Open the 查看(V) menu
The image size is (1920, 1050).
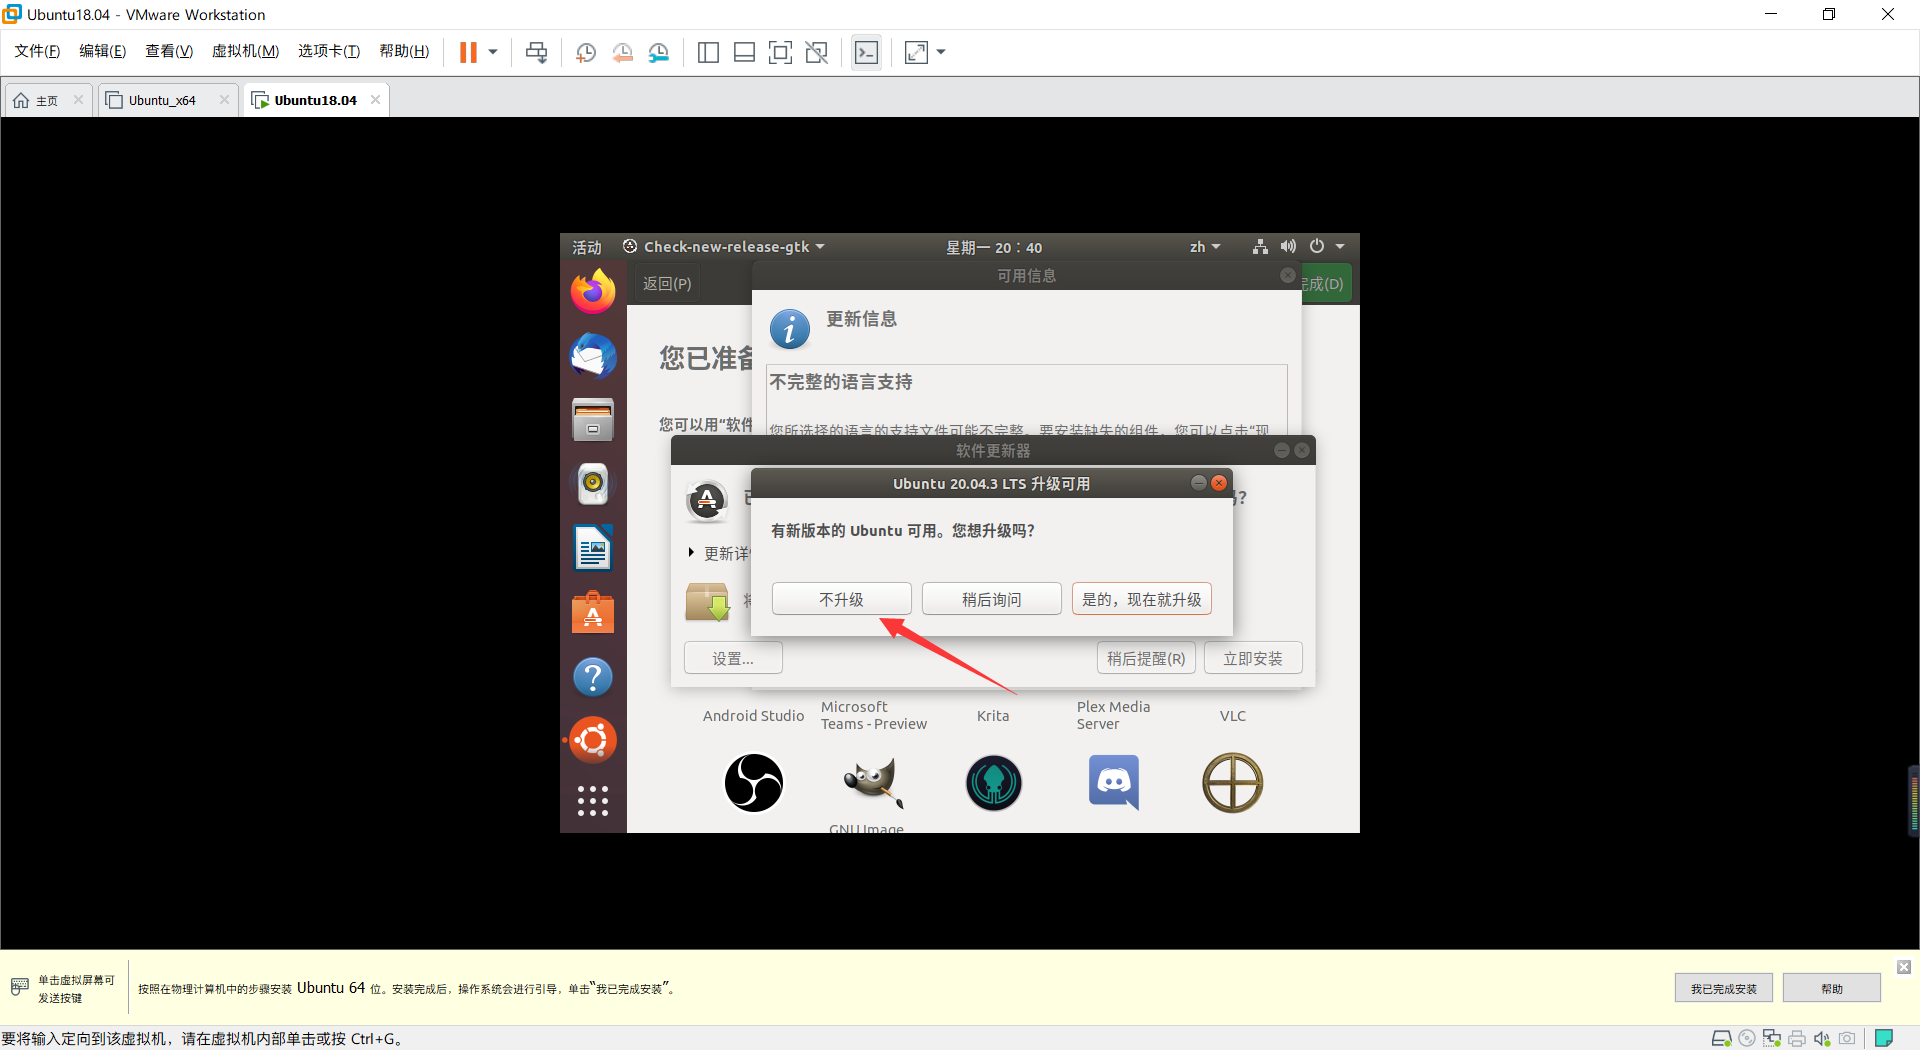tap(169, 51)
